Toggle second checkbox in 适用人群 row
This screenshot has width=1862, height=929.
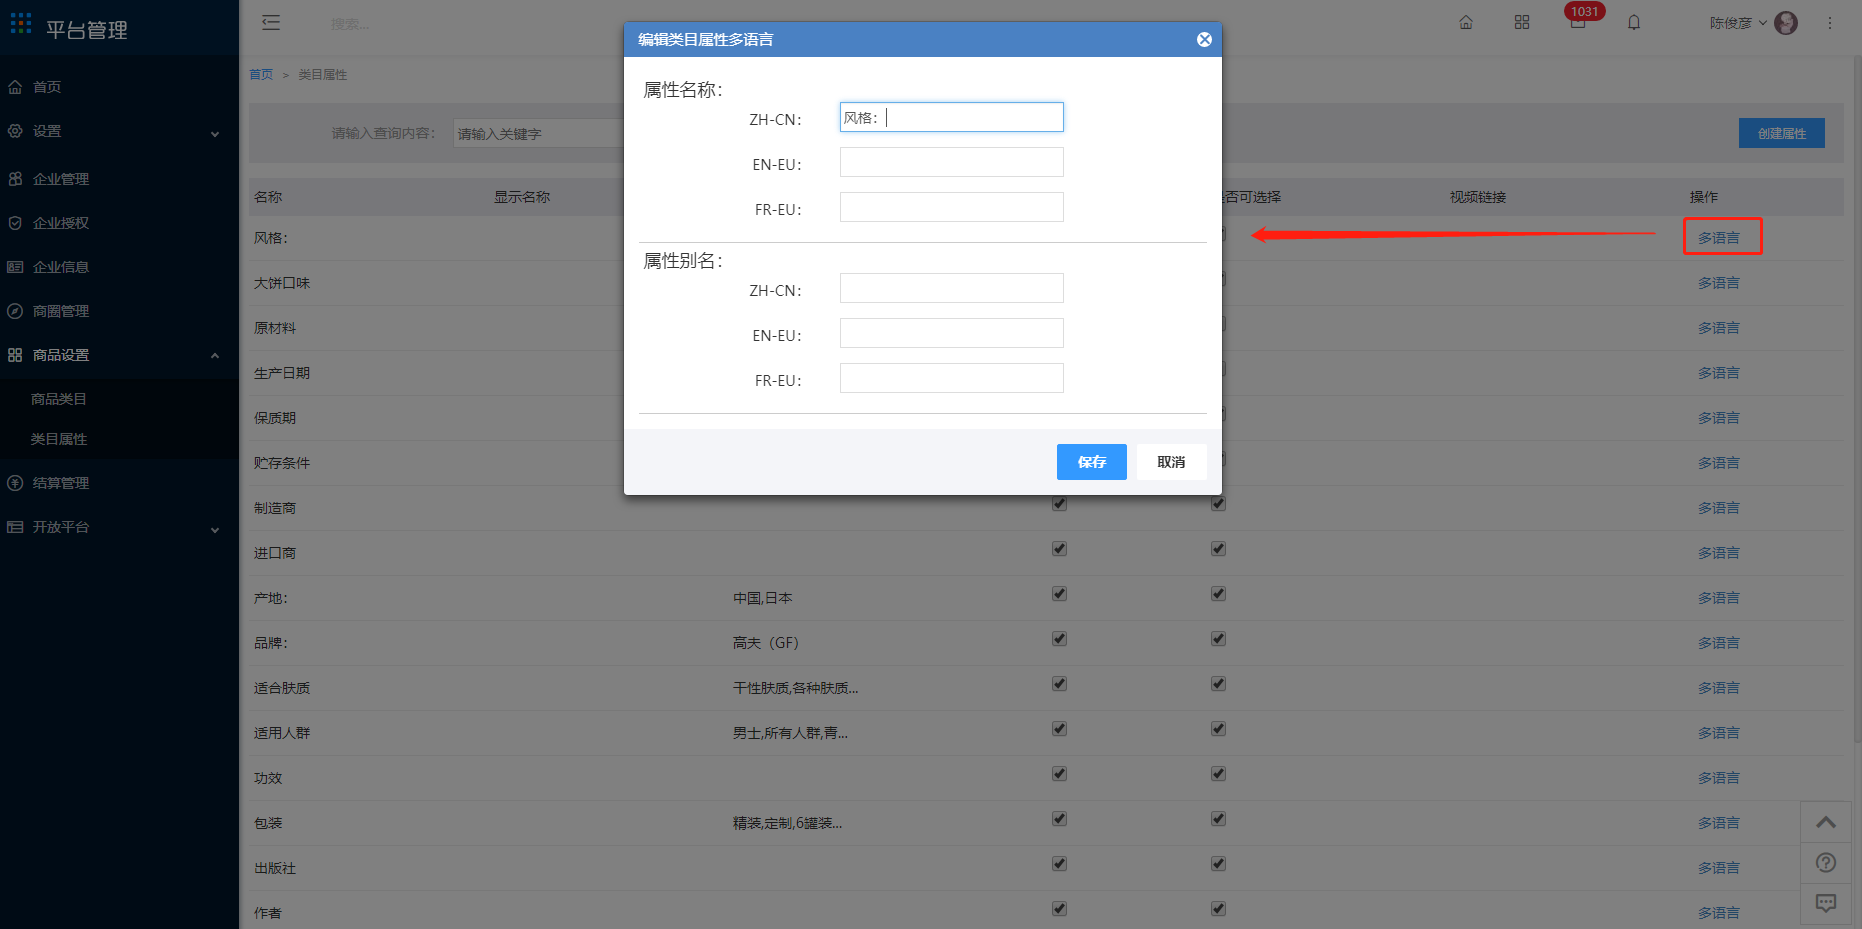[x=1218, y=729]
